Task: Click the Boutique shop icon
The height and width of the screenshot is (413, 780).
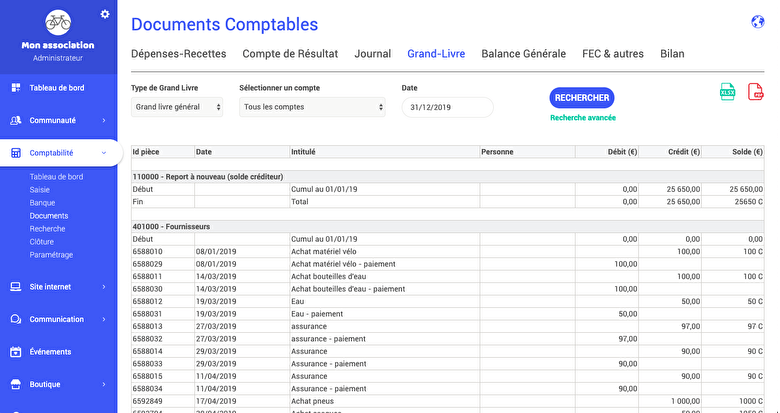Action: pyautogui.click(x=16, y=384)
